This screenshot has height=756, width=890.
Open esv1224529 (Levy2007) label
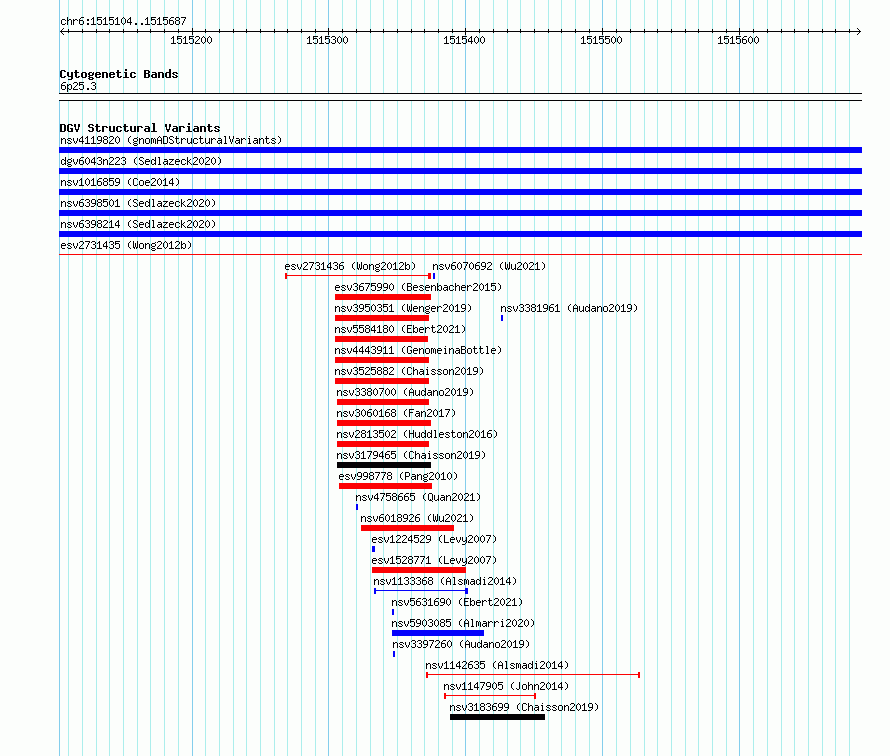point(434,539)
